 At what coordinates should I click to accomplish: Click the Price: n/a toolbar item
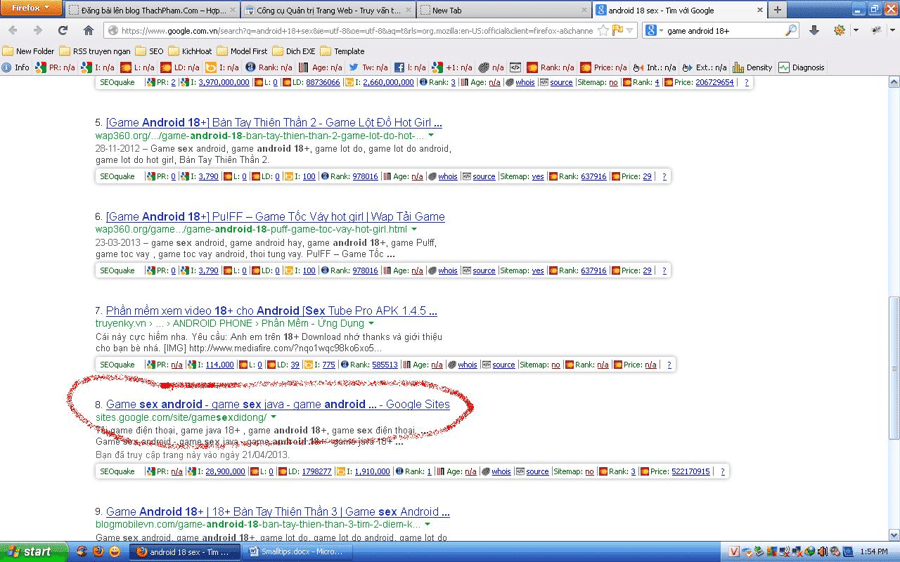(603, 67)
